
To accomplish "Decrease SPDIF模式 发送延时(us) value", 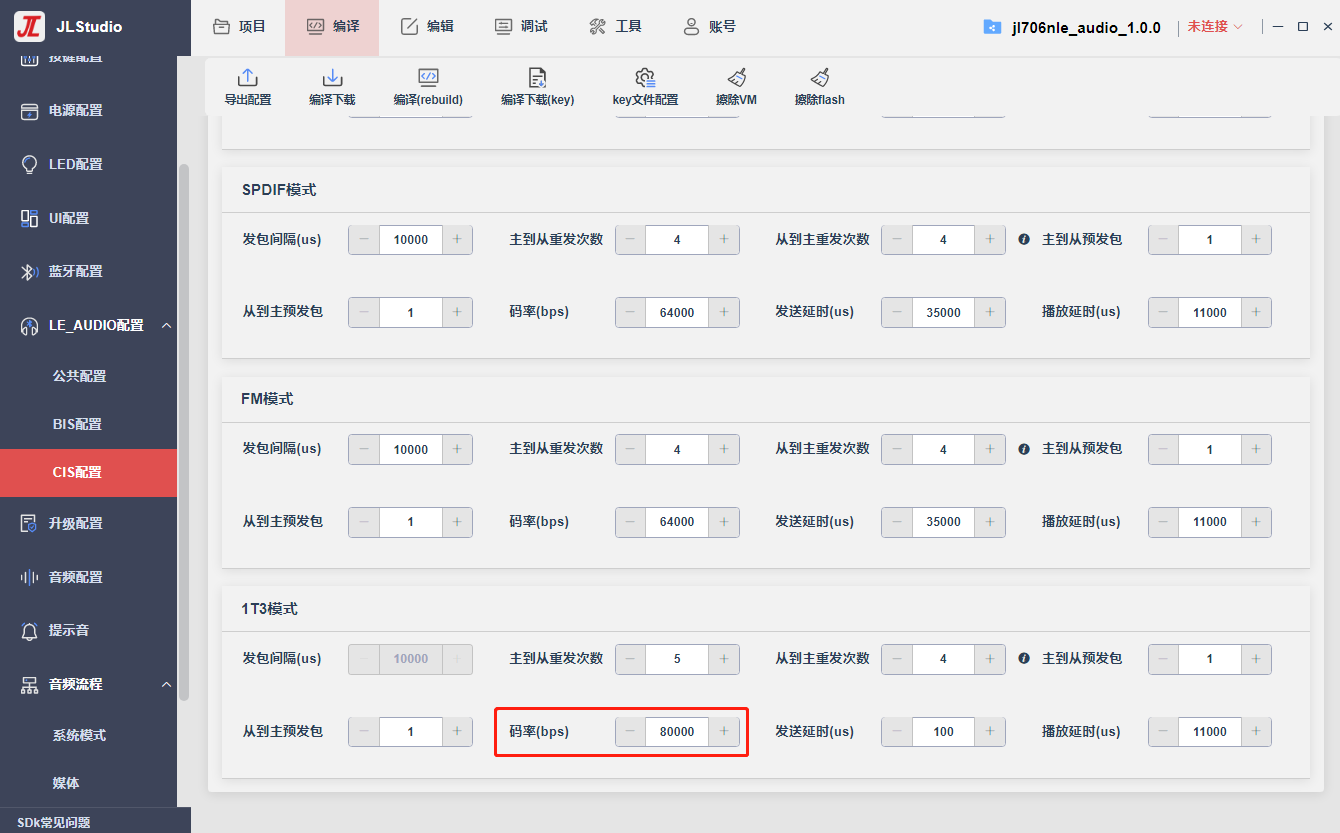I will point(897,312).
